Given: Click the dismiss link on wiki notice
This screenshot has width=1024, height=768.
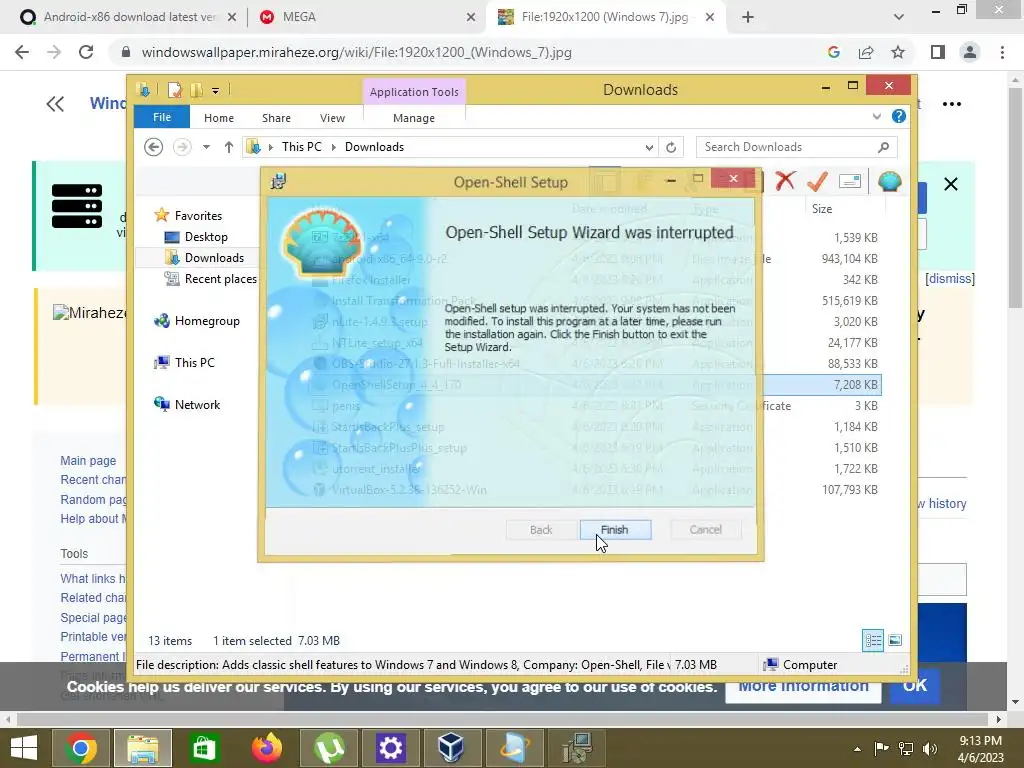Looking at the screenshot, I should pyautogui.click(x=950, y=279).
